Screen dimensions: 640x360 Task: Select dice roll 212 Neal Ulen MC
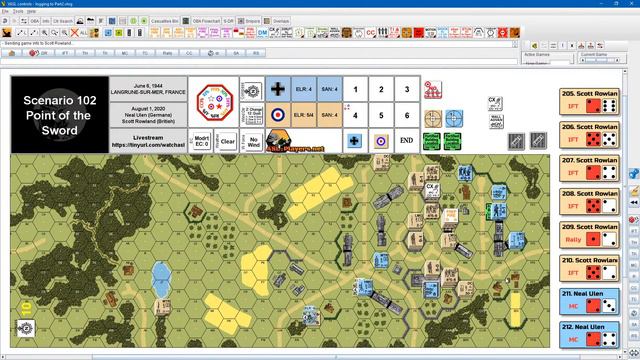[x=589, y=336]
